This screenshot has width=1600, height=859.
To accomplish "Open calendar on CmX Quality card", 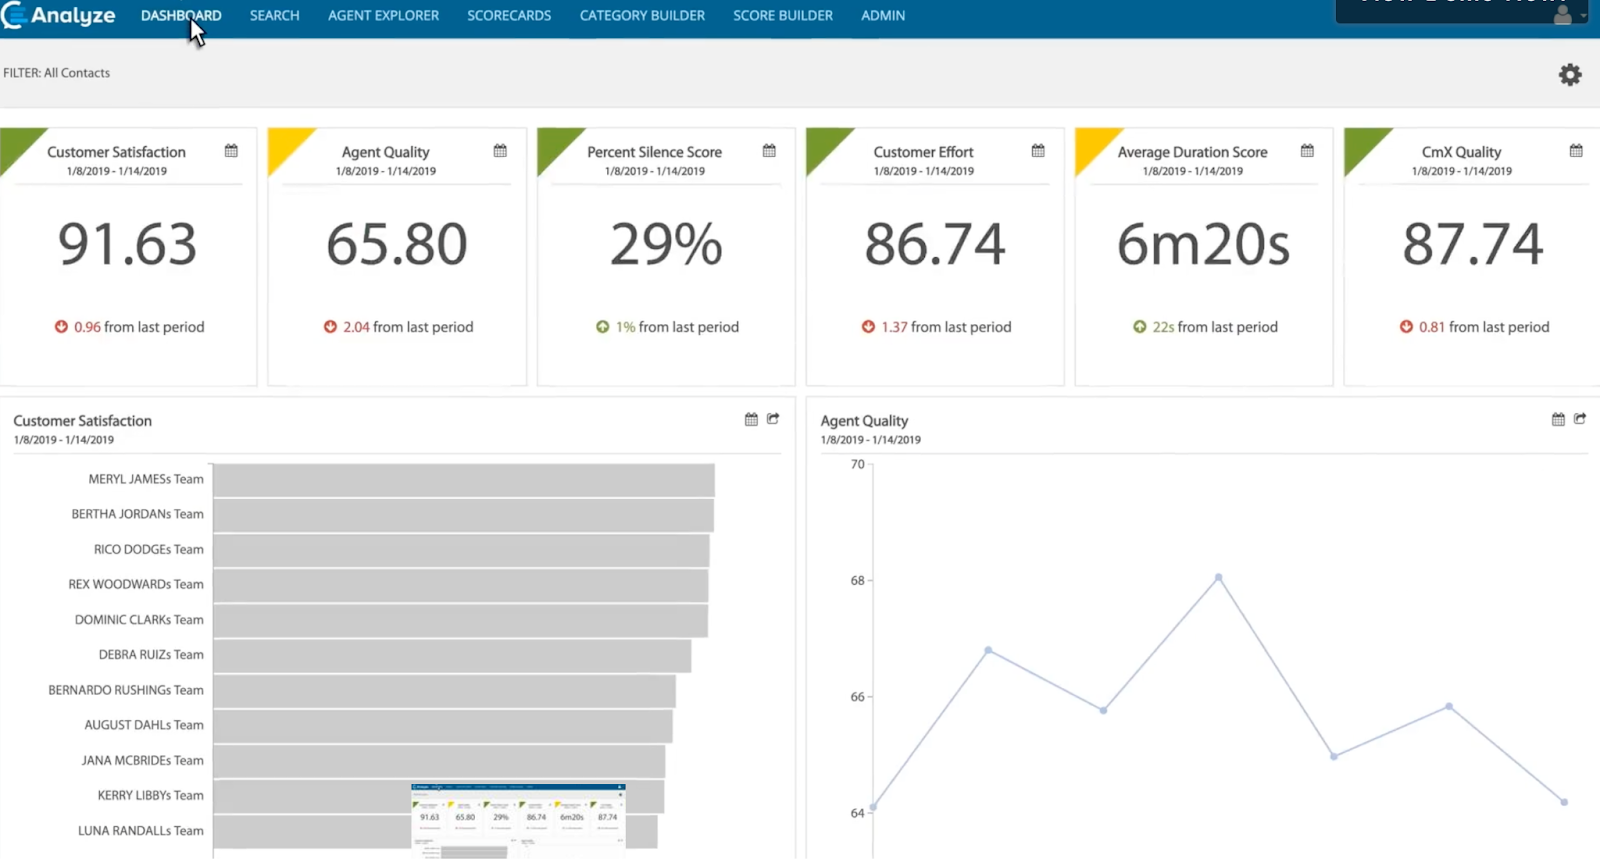I will 1576,151.
